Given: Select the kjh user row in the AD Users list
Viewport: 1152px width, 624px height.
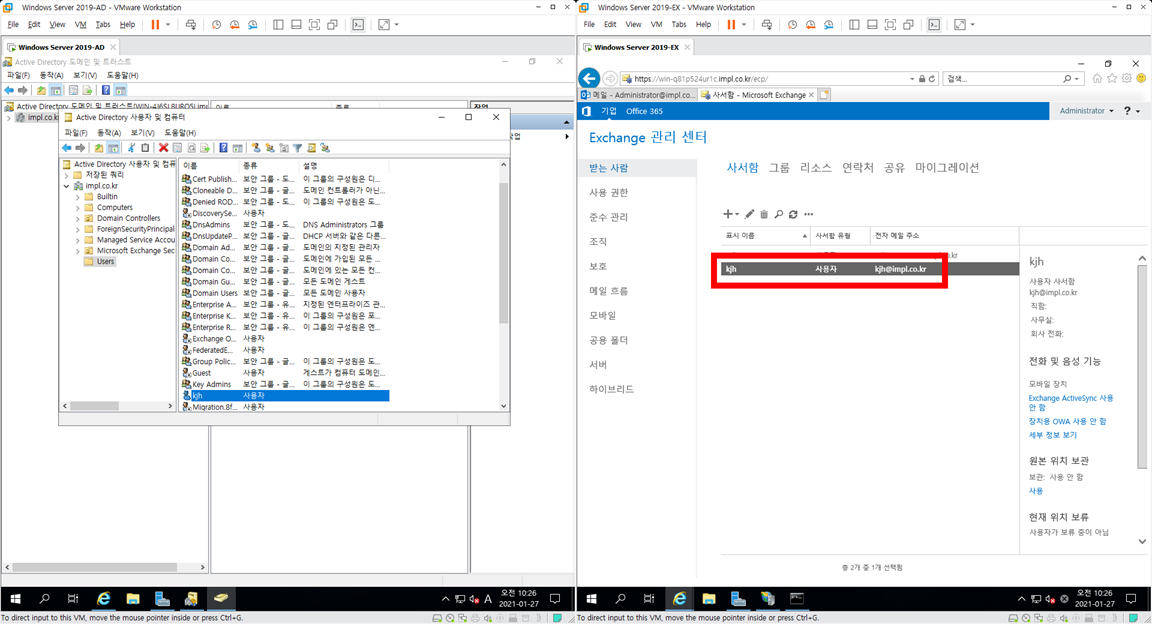Looking at the screenshot, I should (285, 395).
